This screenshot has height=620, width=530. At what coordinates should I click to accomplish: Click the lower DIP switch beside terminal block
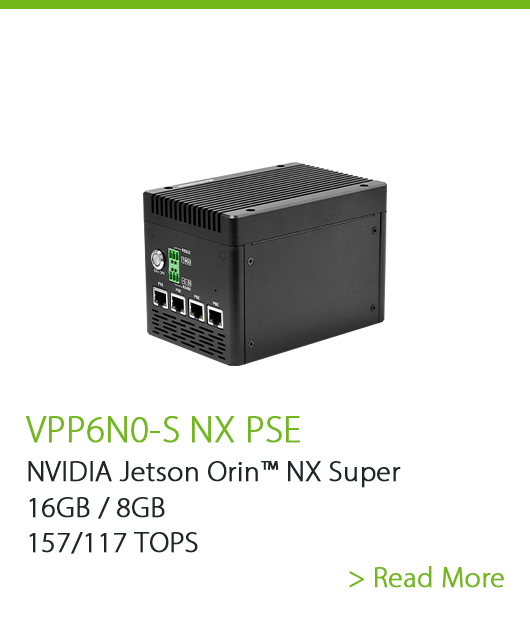187,282
